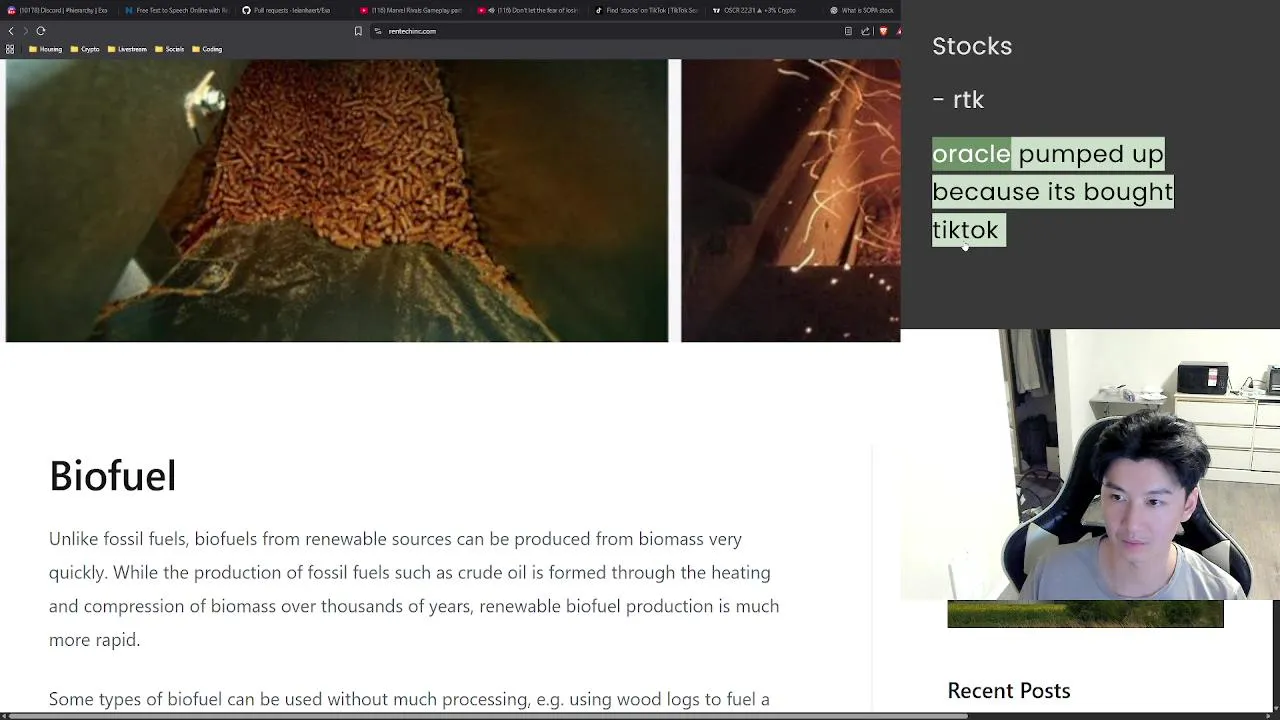Click the sentence starting "Some types of biofuel"

click(x=409, y=699)
